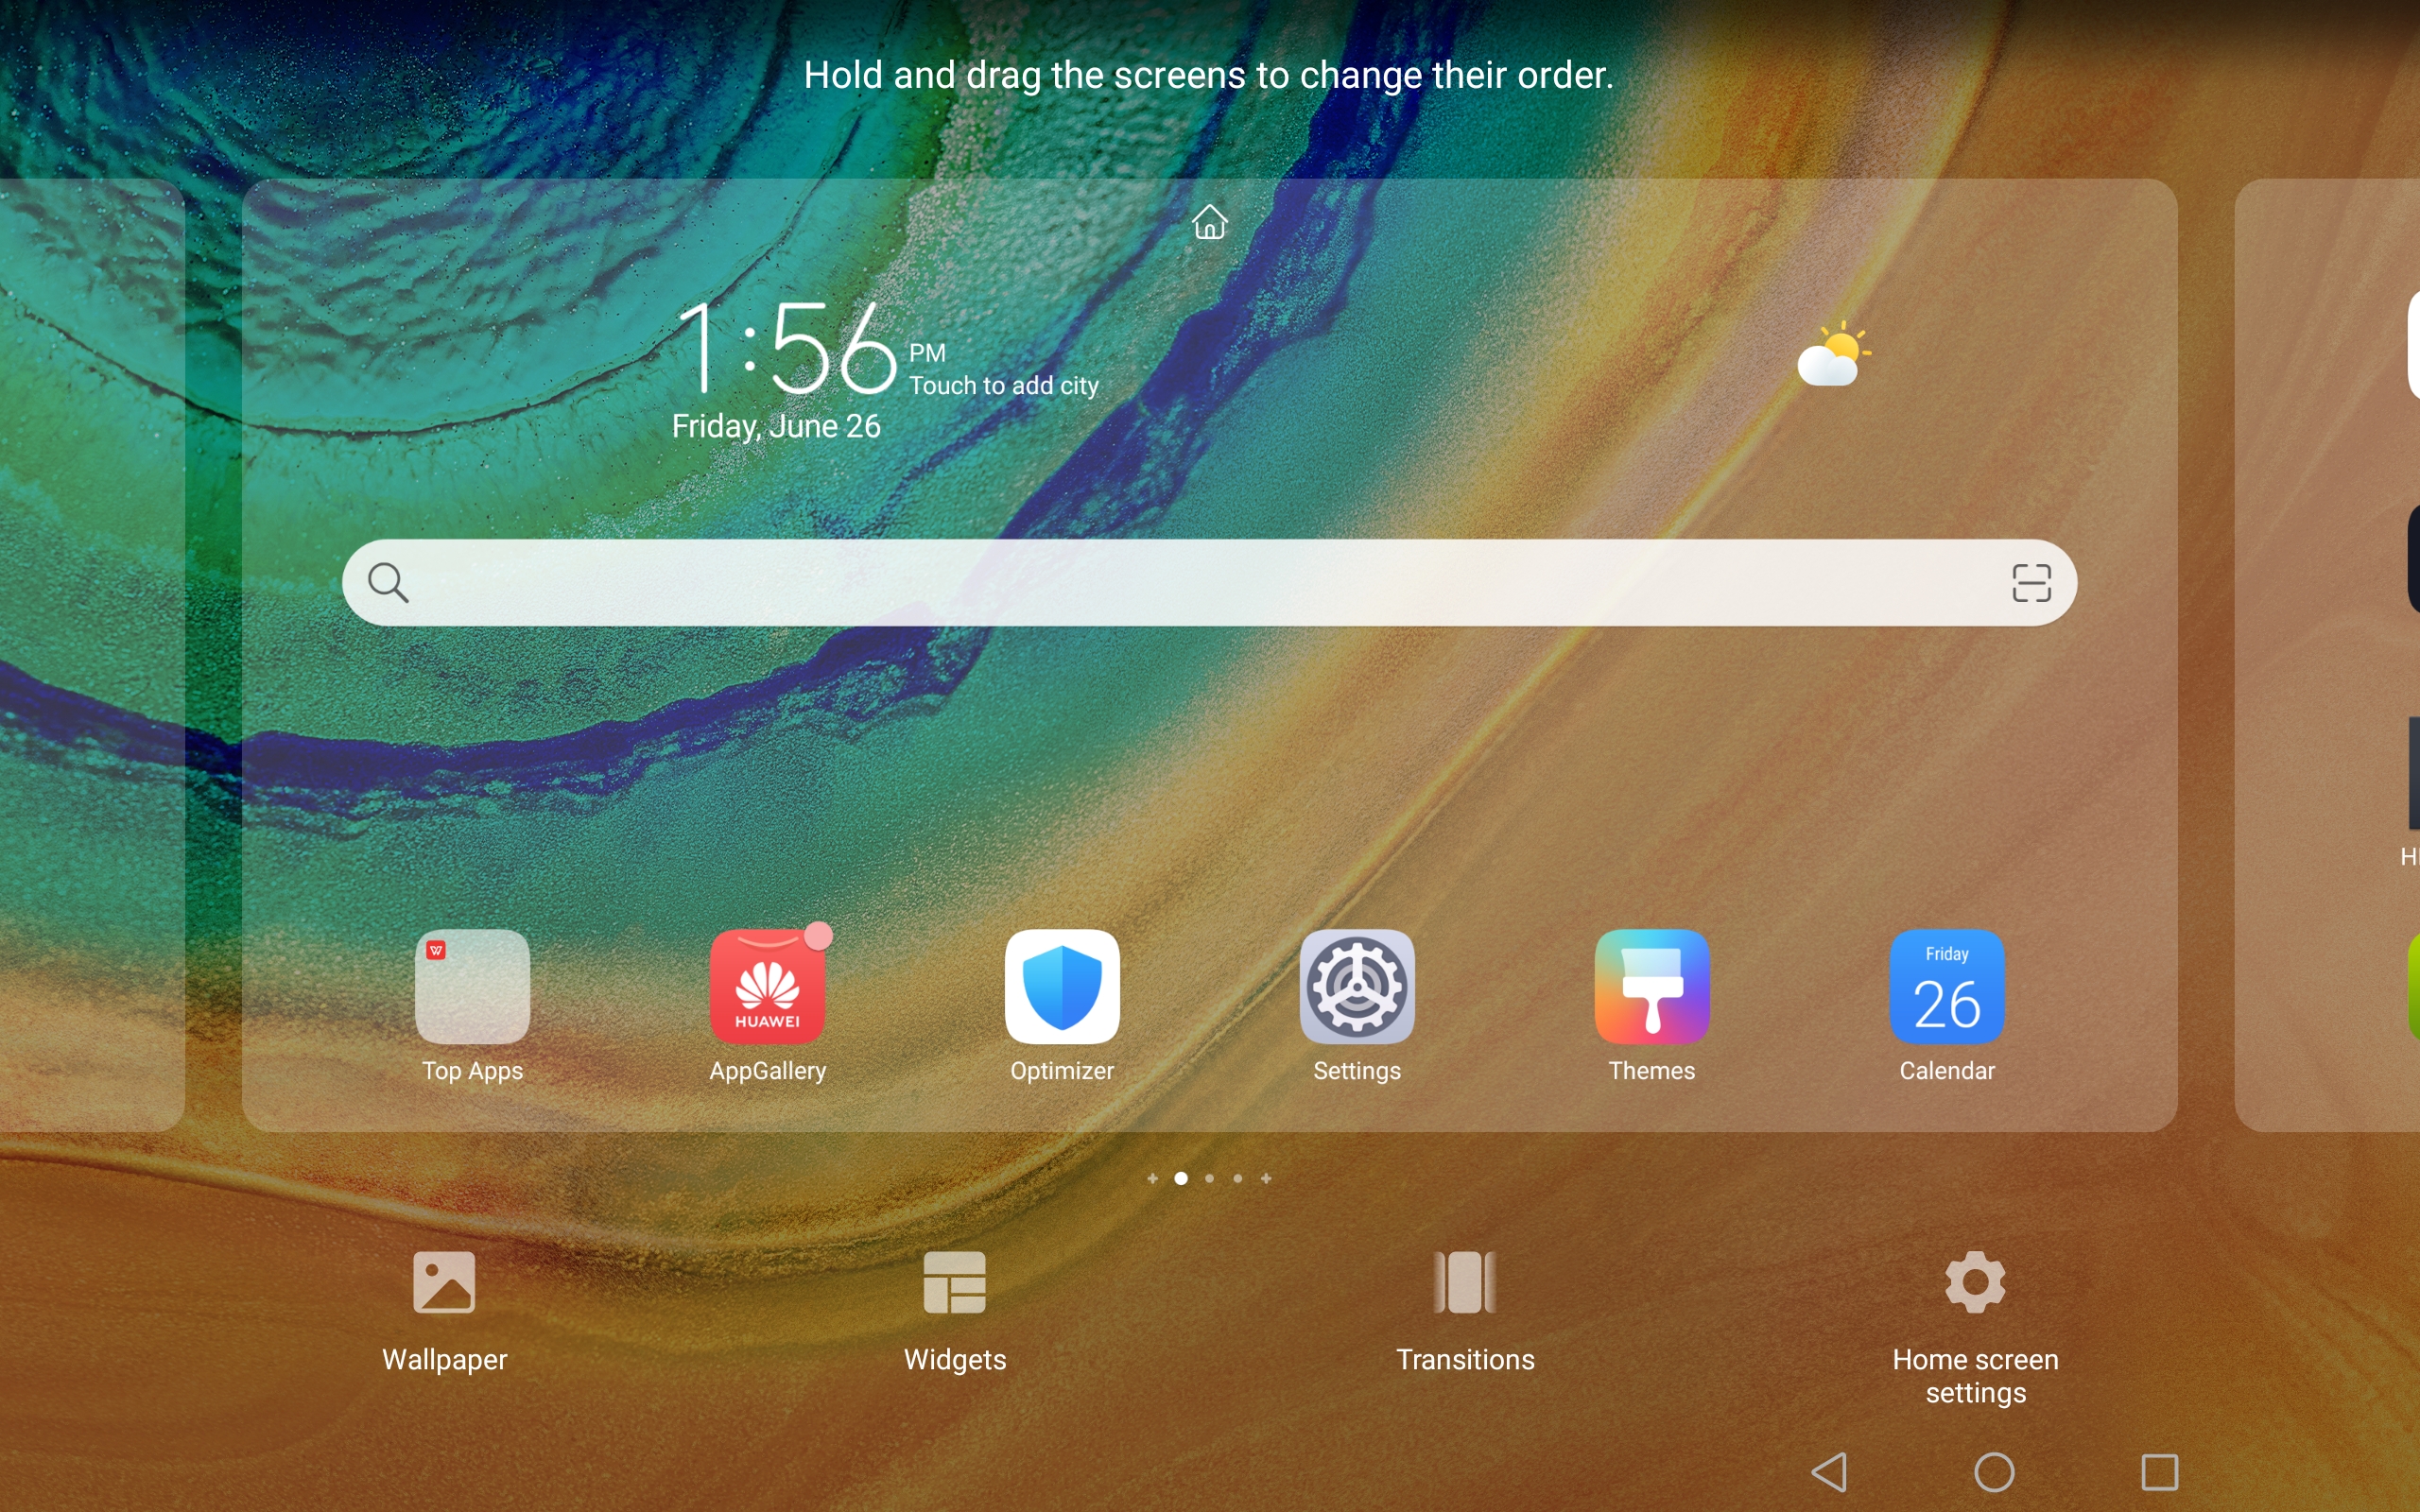Tap 'Touch to add city' text
This screenshot has width=2420, height=1512.
(x=1004, y=386)
